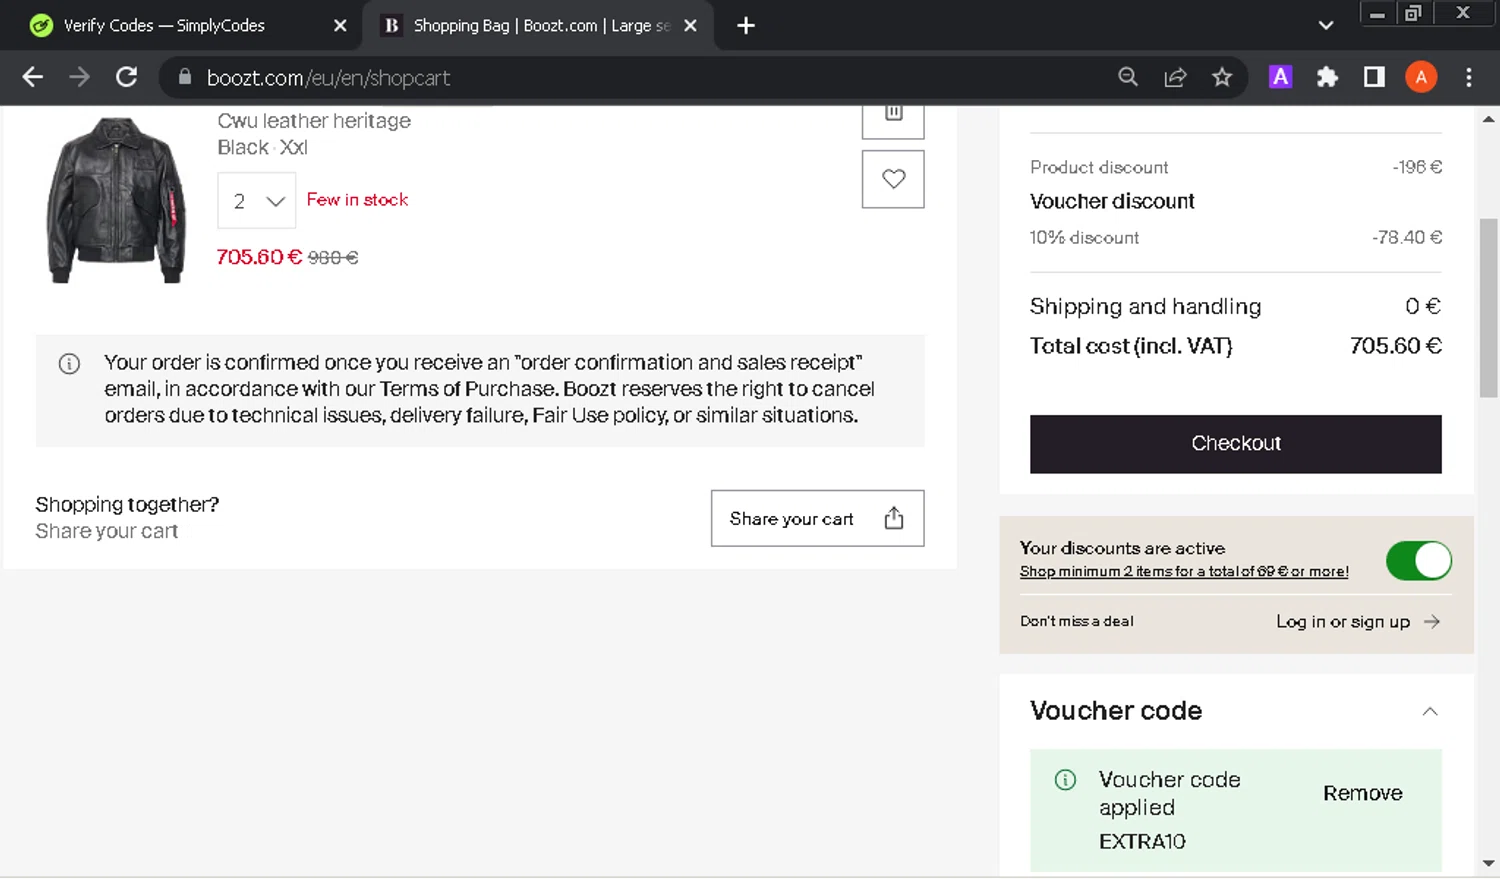Click the browser forward arrow
This screenshot has width=1500, height=879.
click(79, 77)
